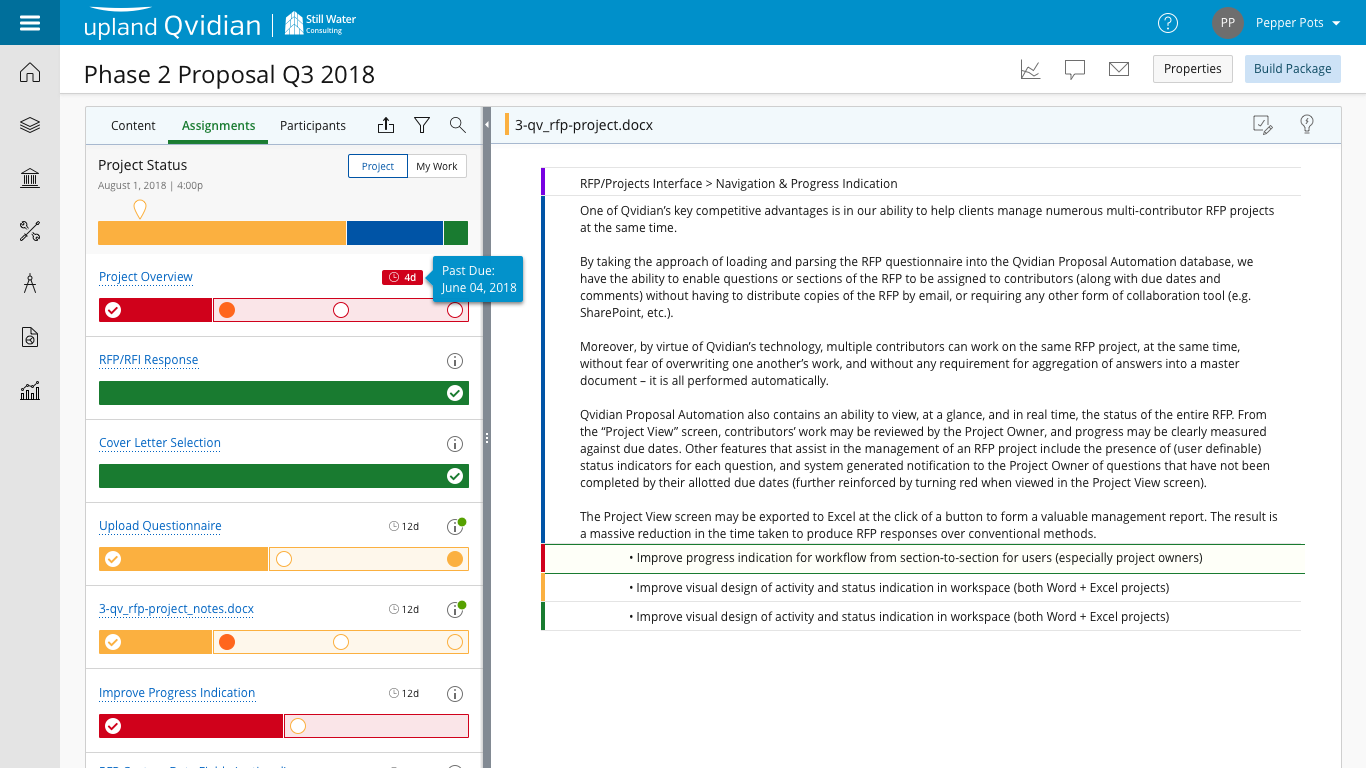Click blue segment of project status bar
Image resolution: width=1366 pixels, height=768 pixels.
395,233
